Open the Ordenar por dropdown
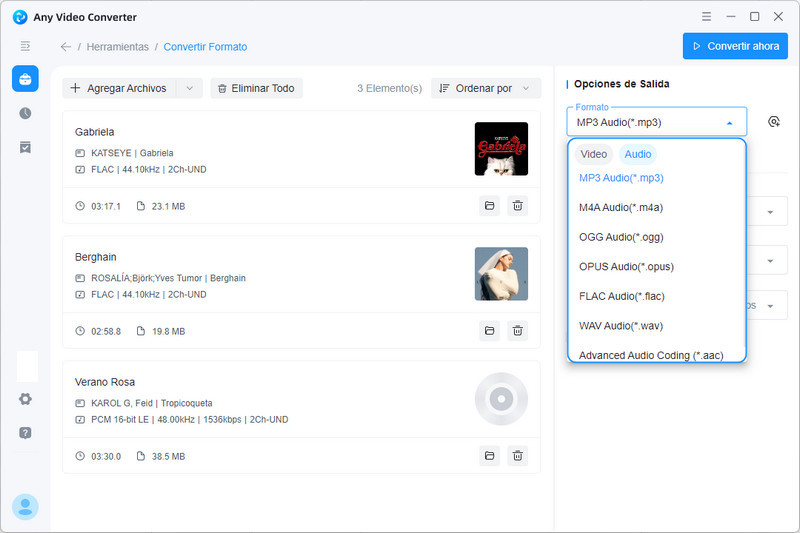The image size is (800, 533). [486, 88]
